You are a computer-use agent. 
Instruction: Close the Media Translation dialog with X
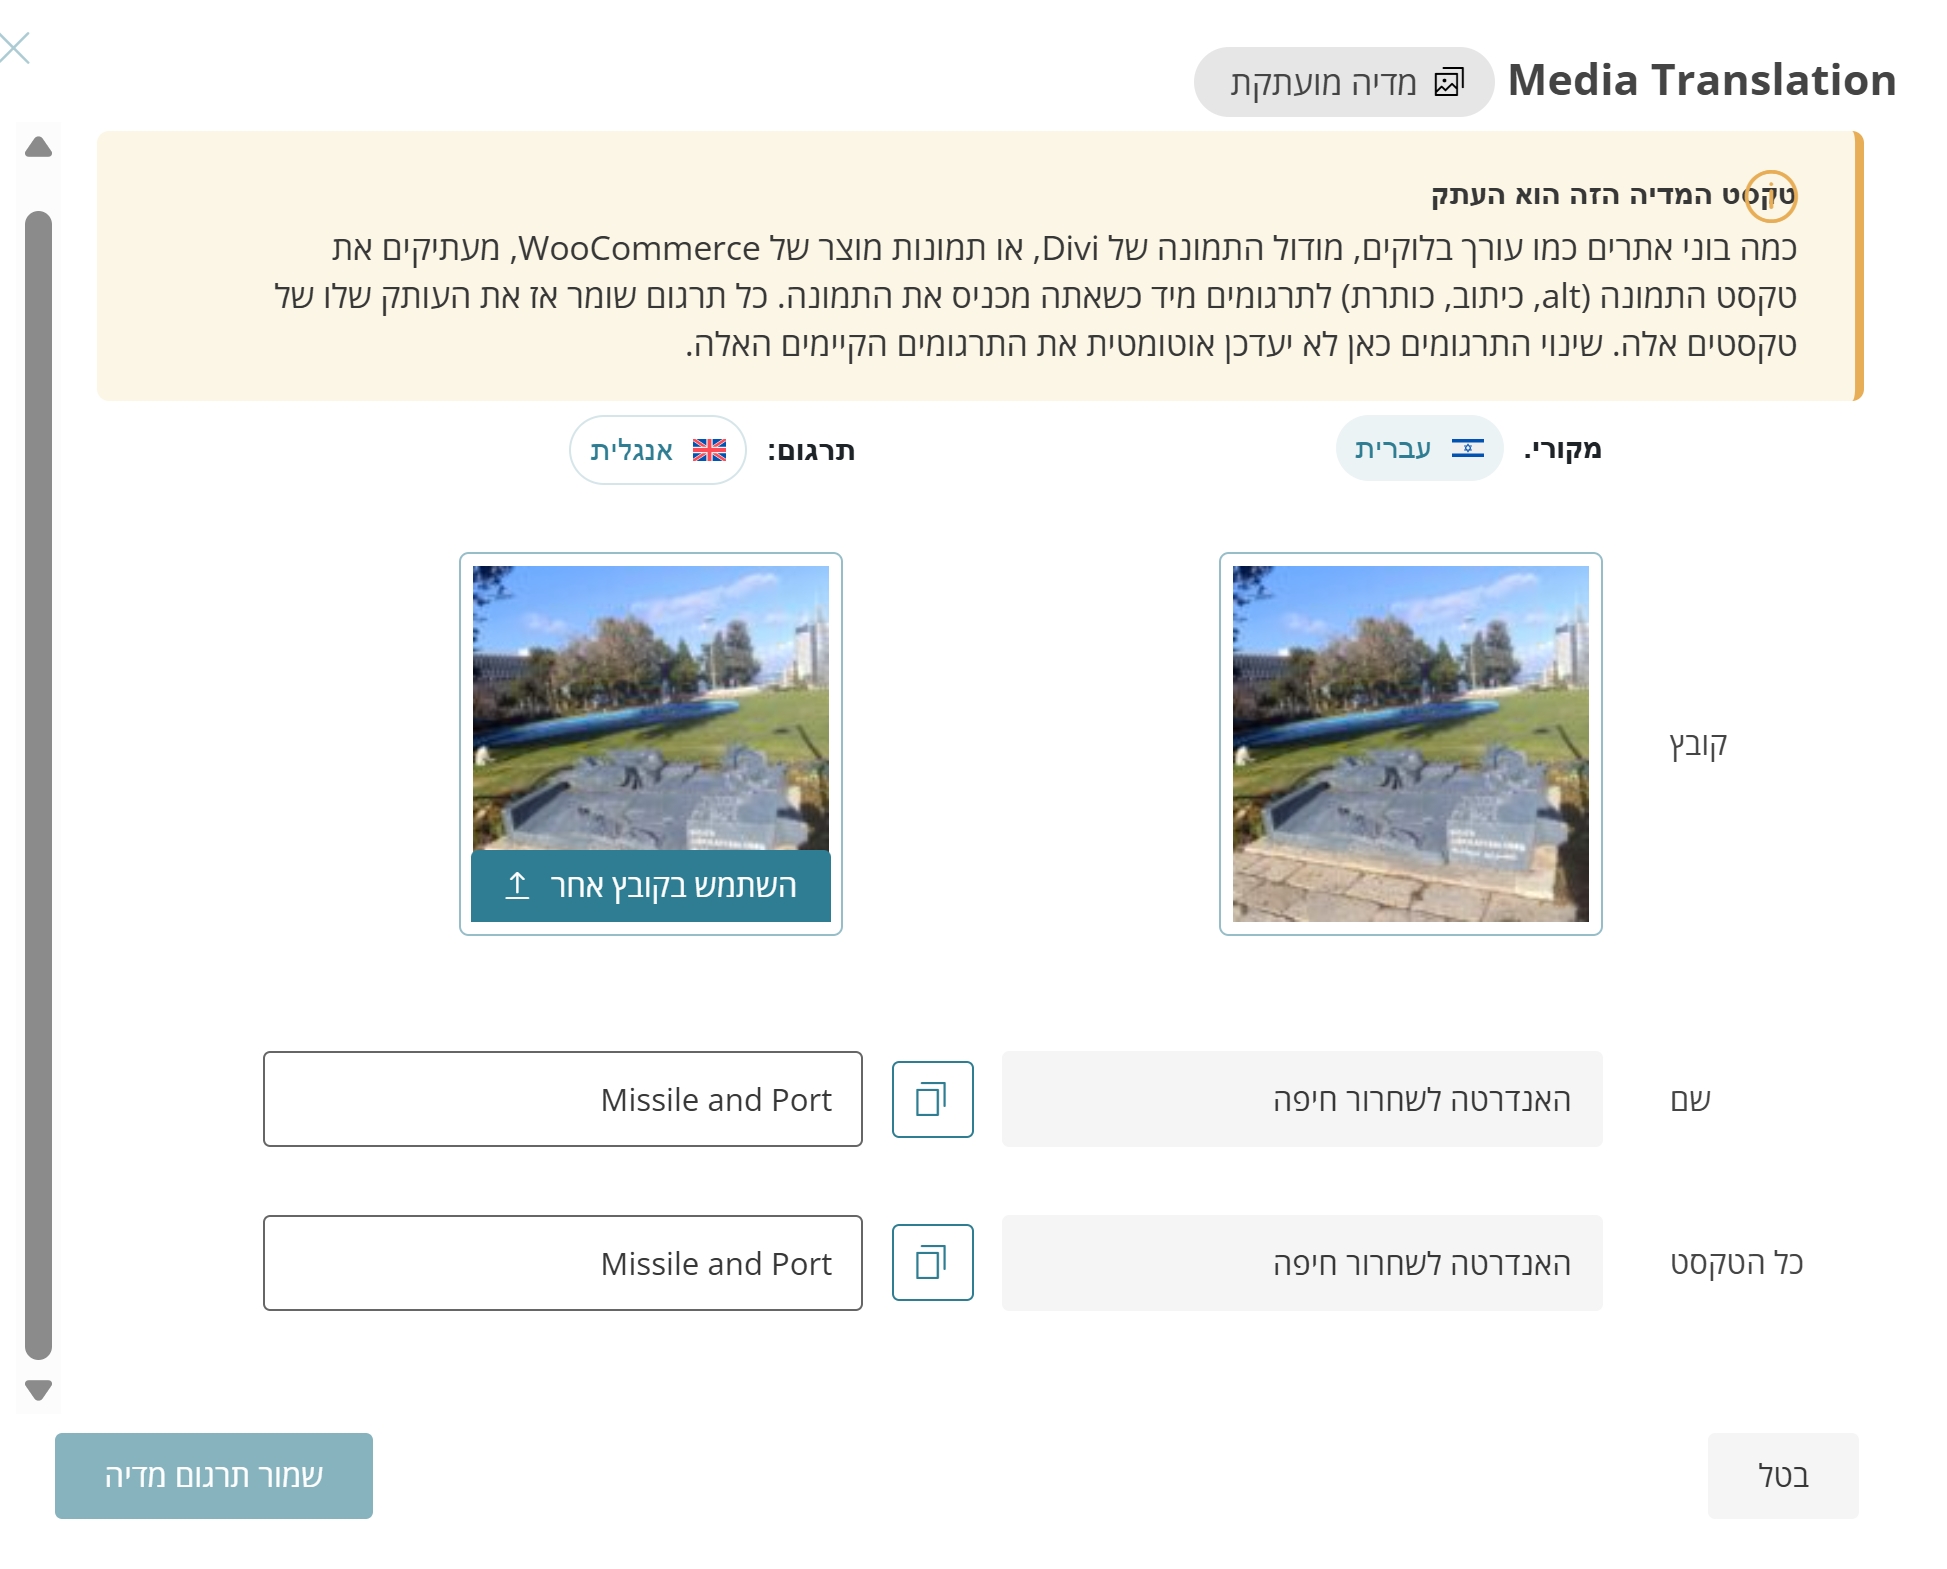click(x=15, y=47)
